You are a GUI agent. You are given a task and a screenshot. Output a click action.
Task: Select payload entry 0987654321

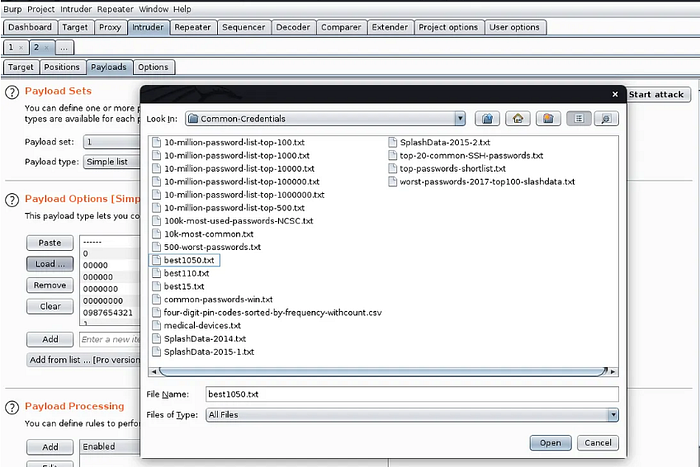click(x=108, y=313)
